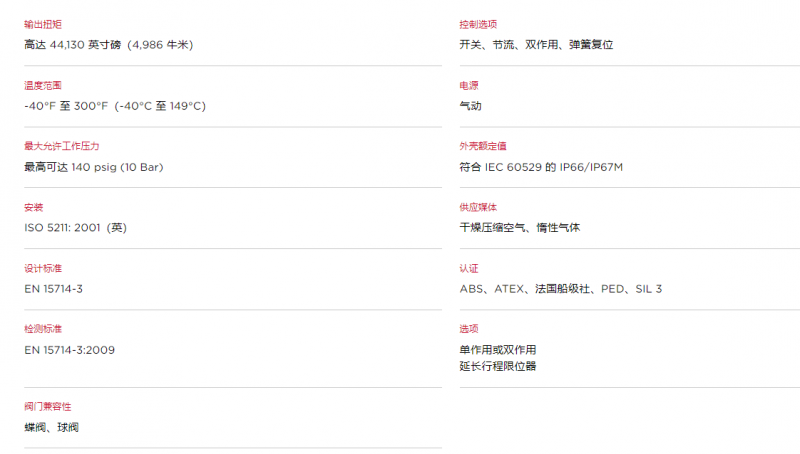Select the 开关、节流、双作用、弹簧复位 text

[536, 45]
